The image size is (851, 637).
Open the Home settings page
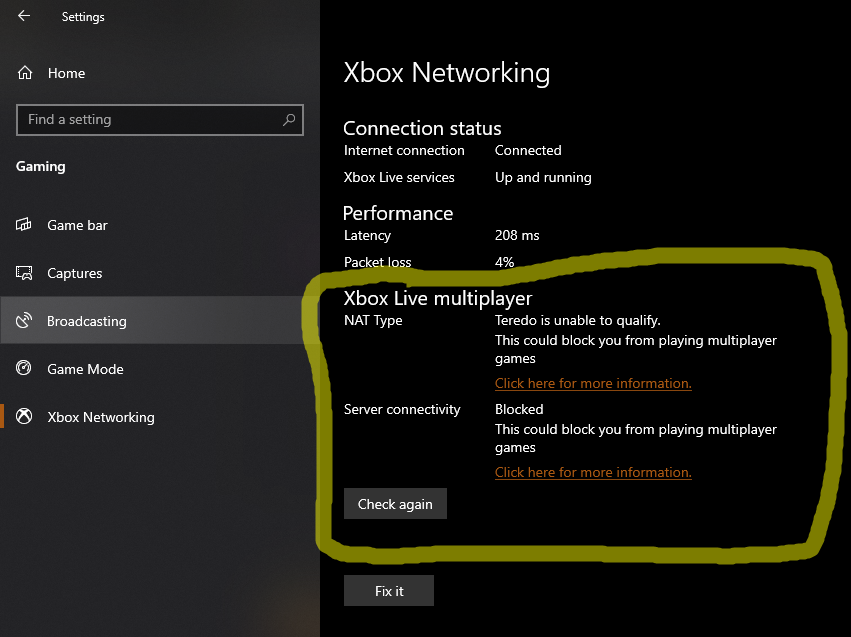[160, 73]
